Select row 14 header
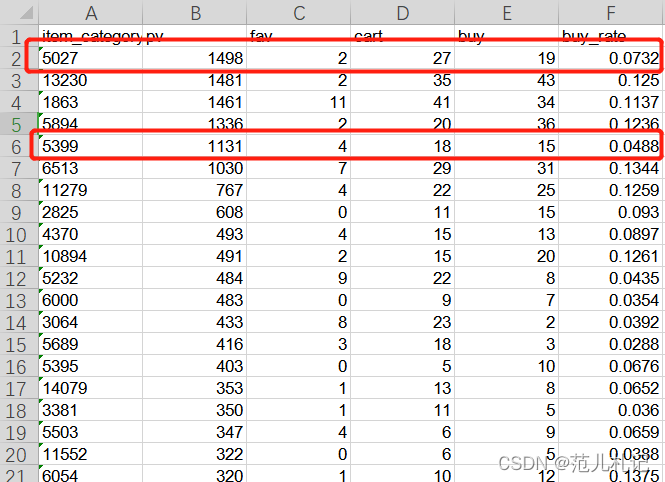 [19, 322]
